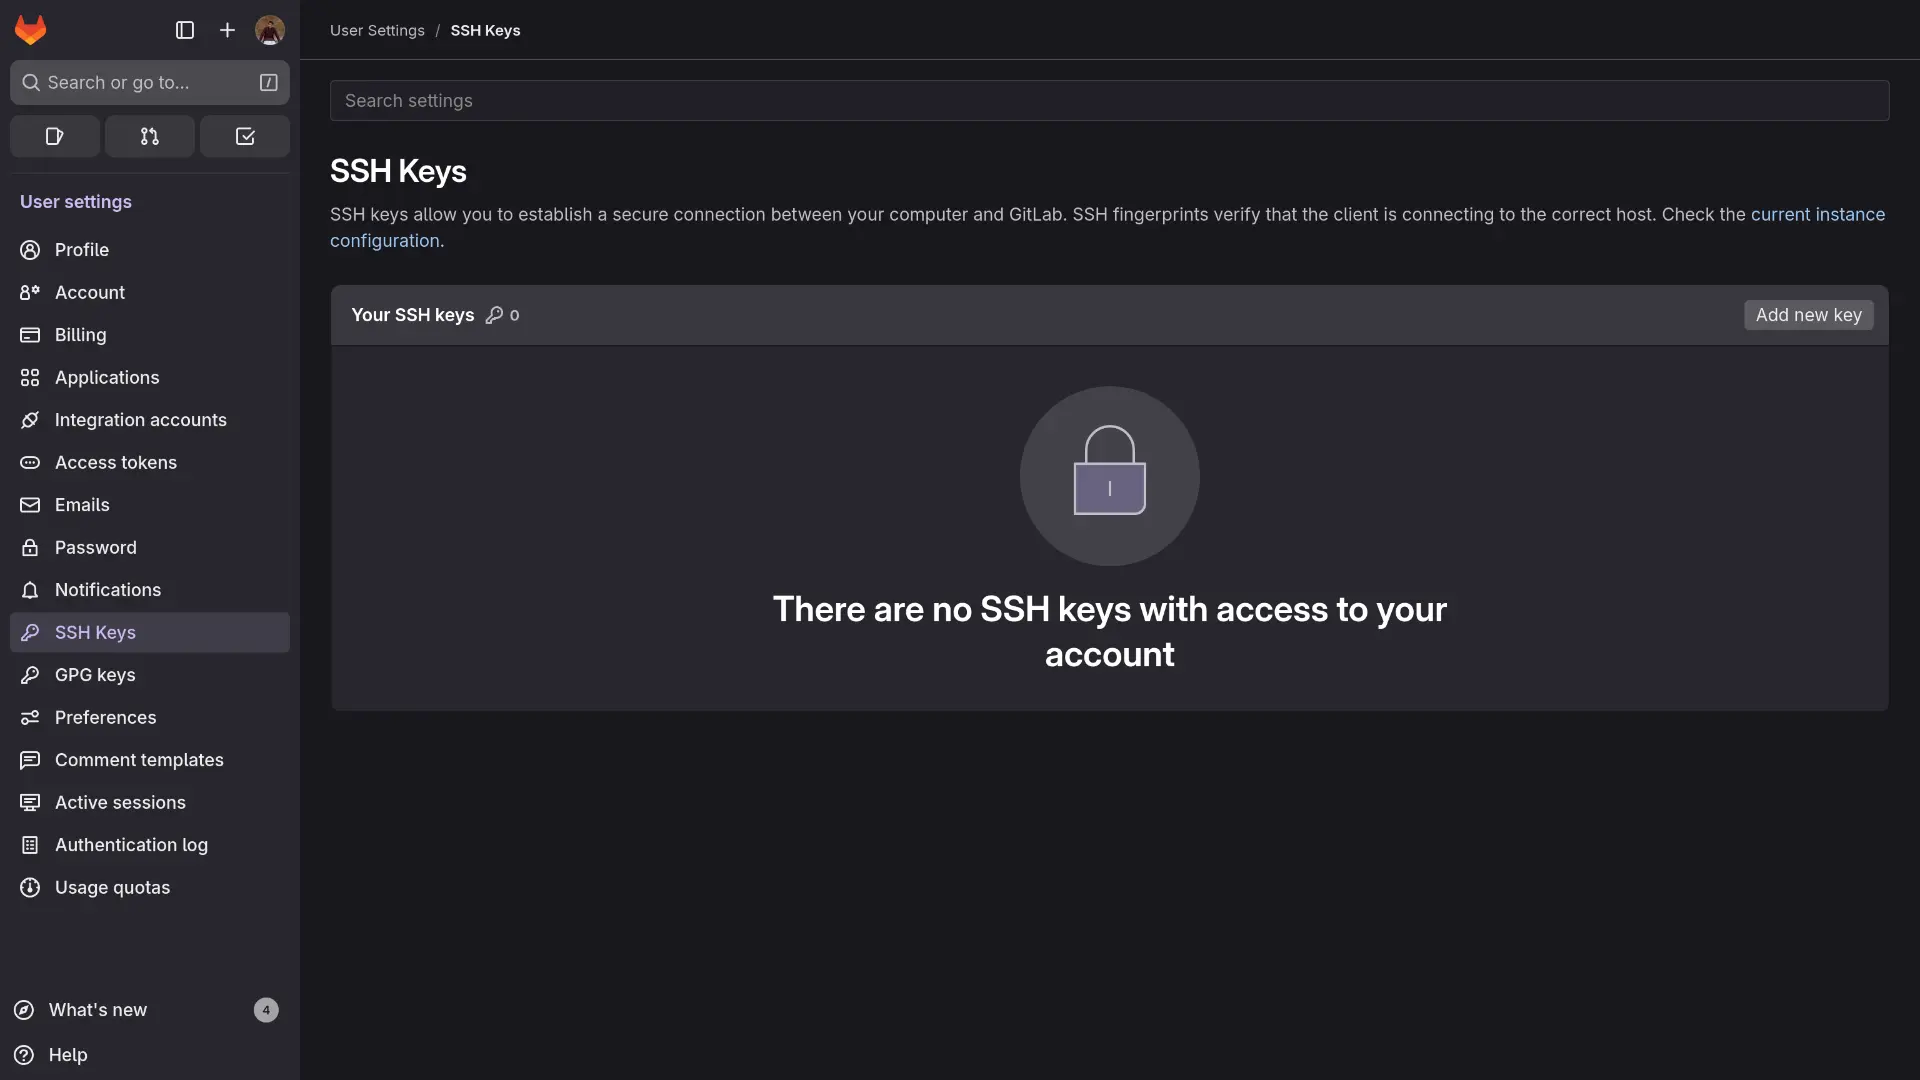Image resolution: width=1920 pixels, height=1080 pixels.
Task: Open the merge requests icon
Action: [x=150, y=136]
